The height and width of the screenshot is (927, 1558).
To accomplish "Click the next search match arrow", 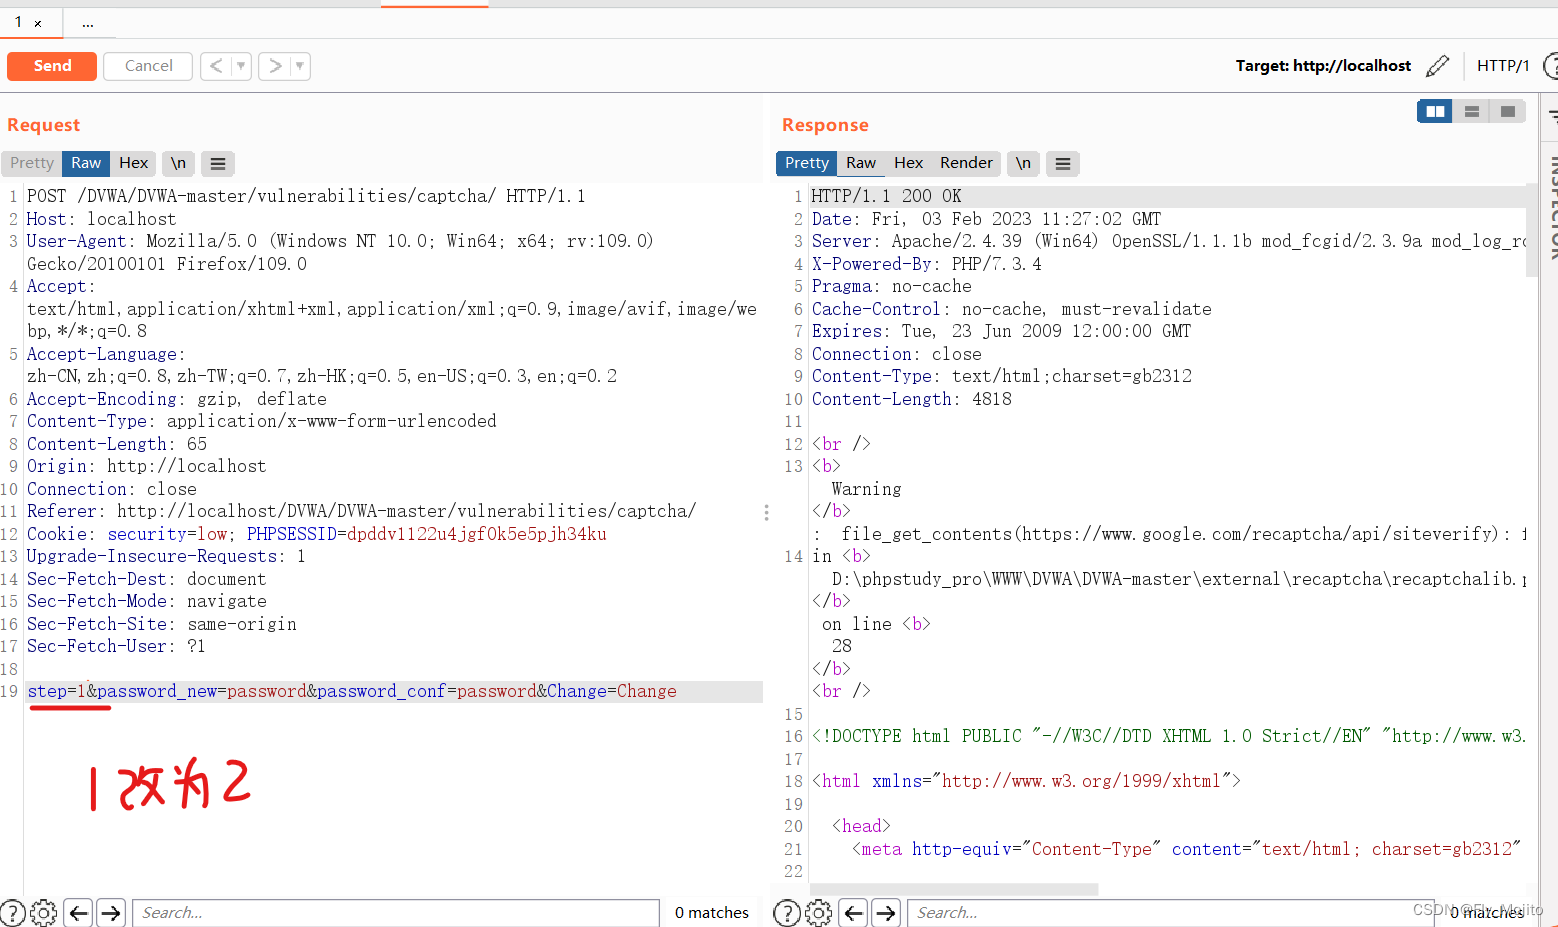I will [110, 912].
